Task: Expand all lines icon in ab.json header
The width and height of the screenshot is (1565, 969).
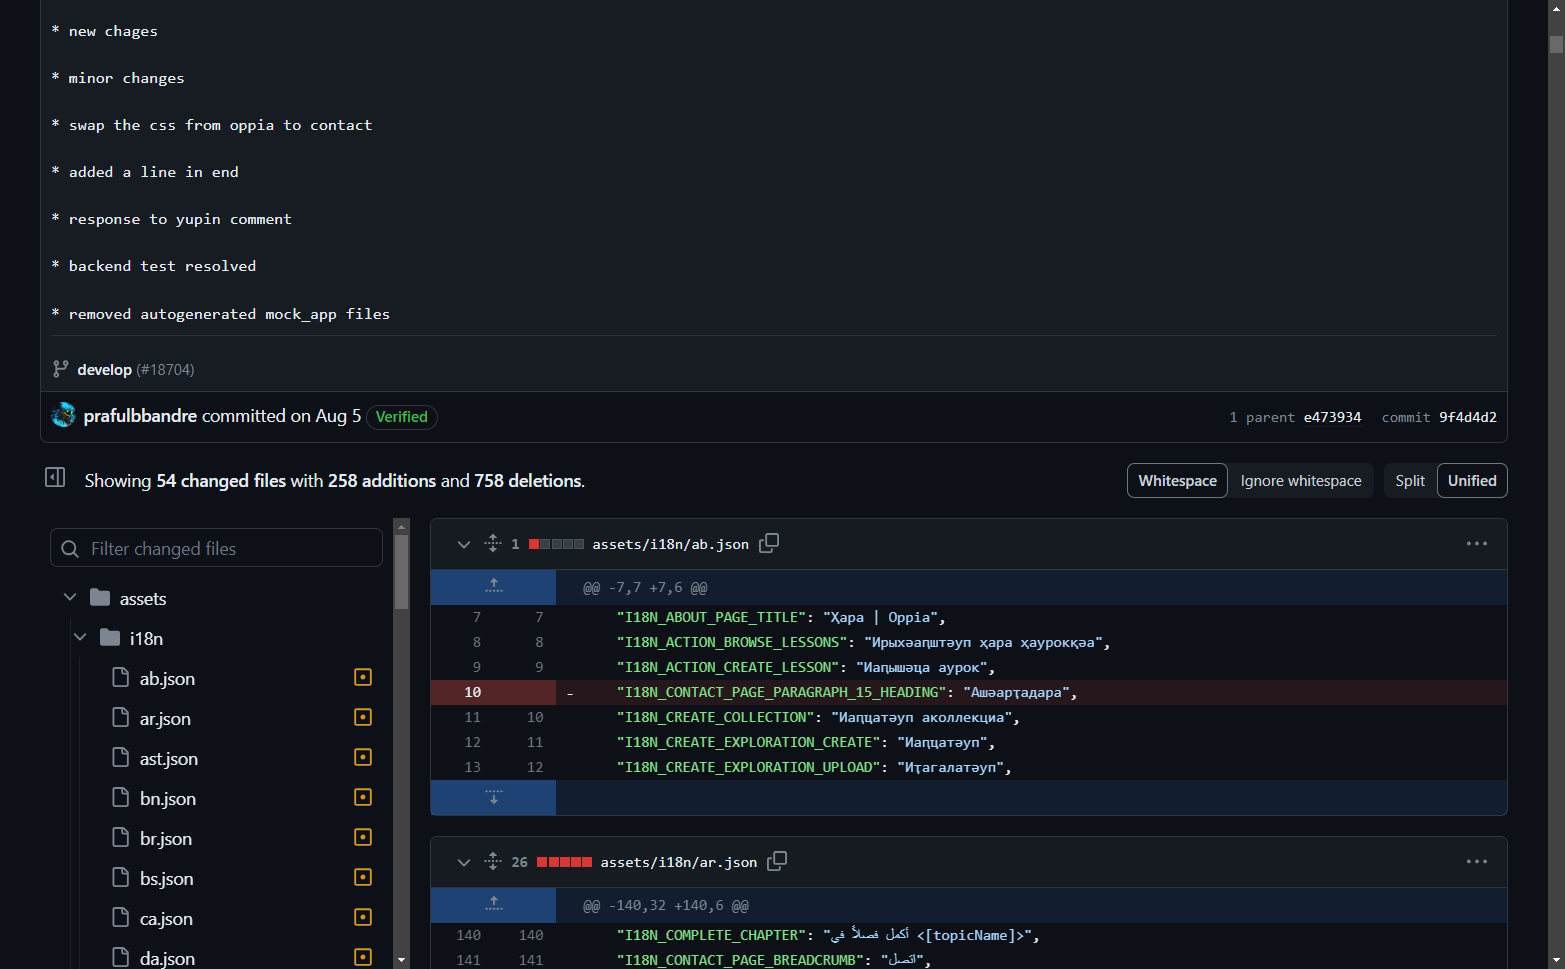Action: 493,543
